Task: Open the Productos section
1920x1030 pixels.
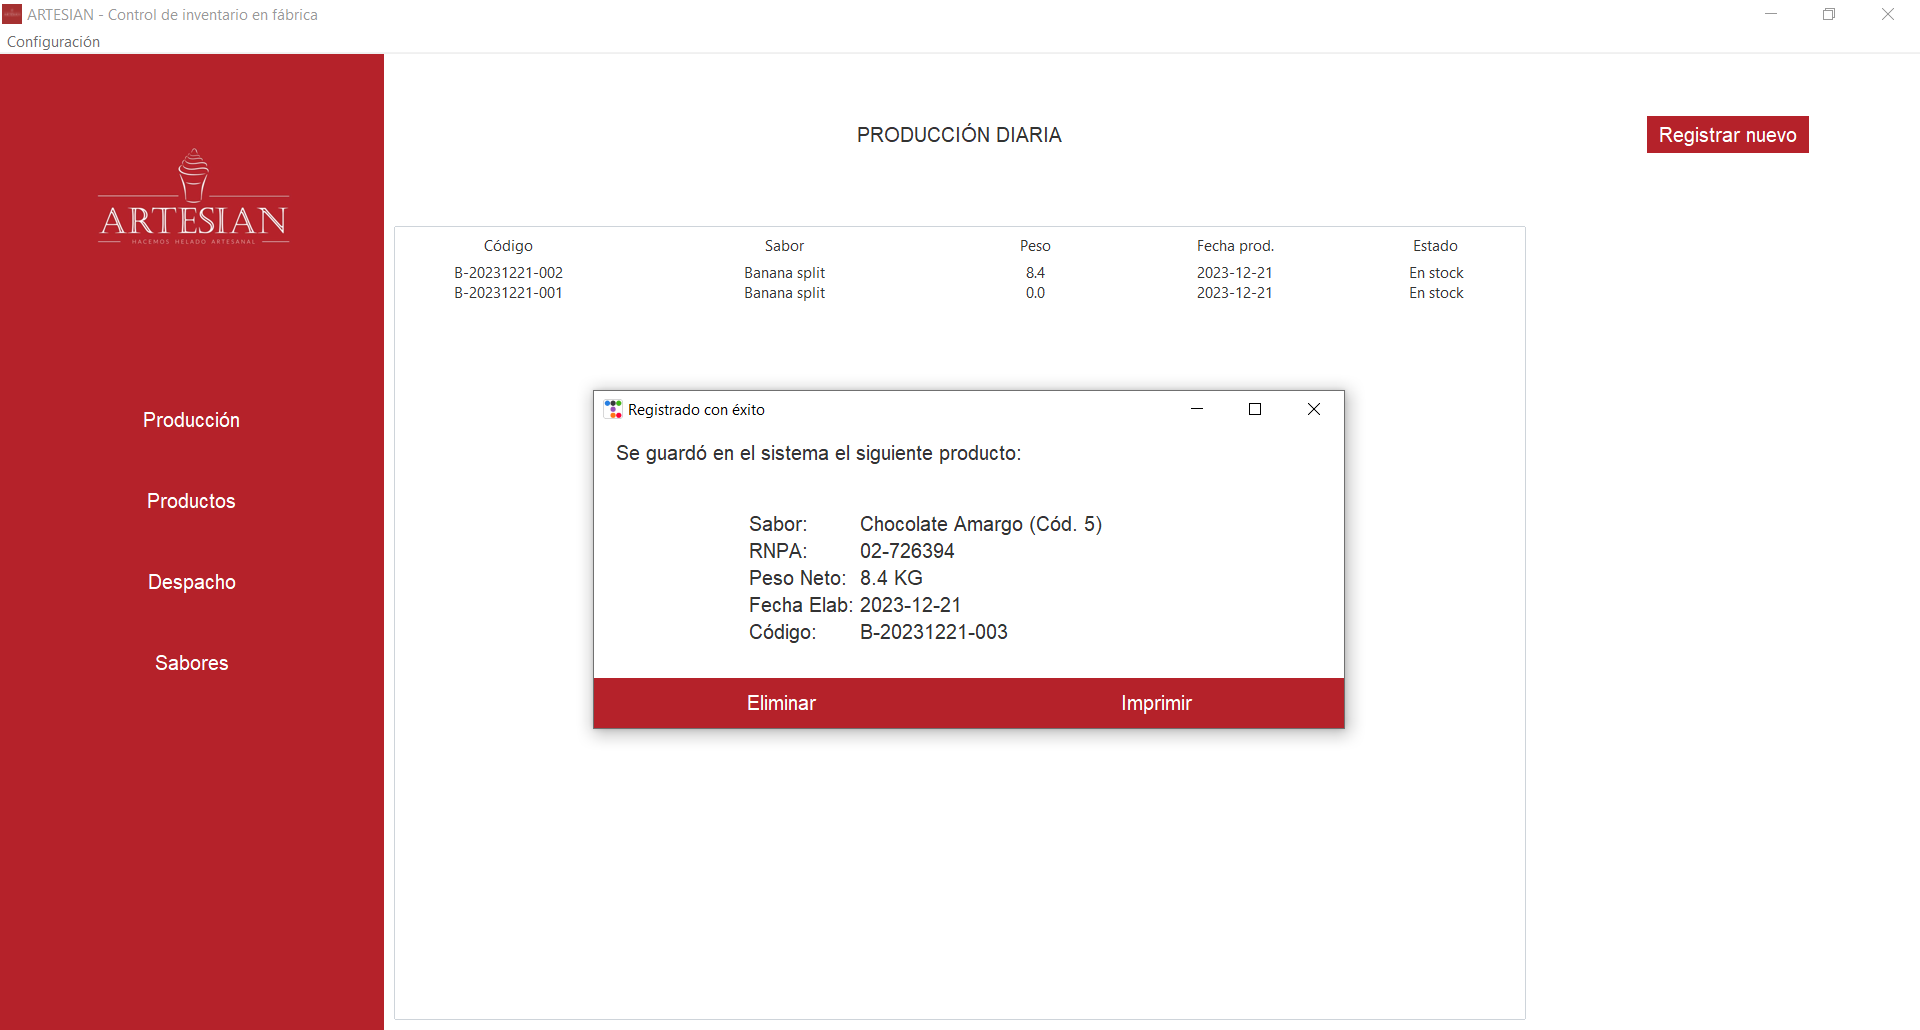Action: (191, 501)
